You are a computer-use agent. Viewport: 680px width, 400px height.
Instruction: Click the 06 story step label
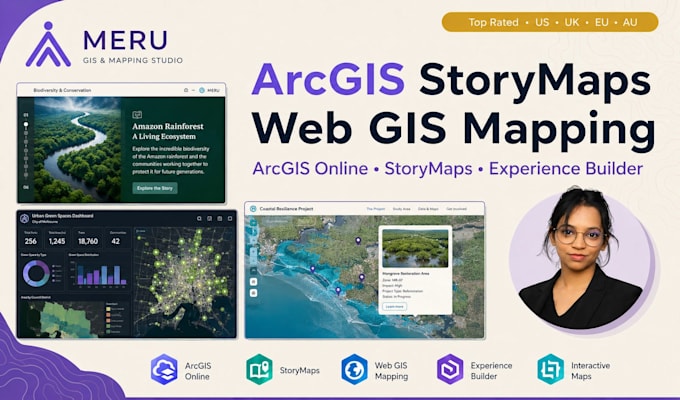tap(26, 187)
